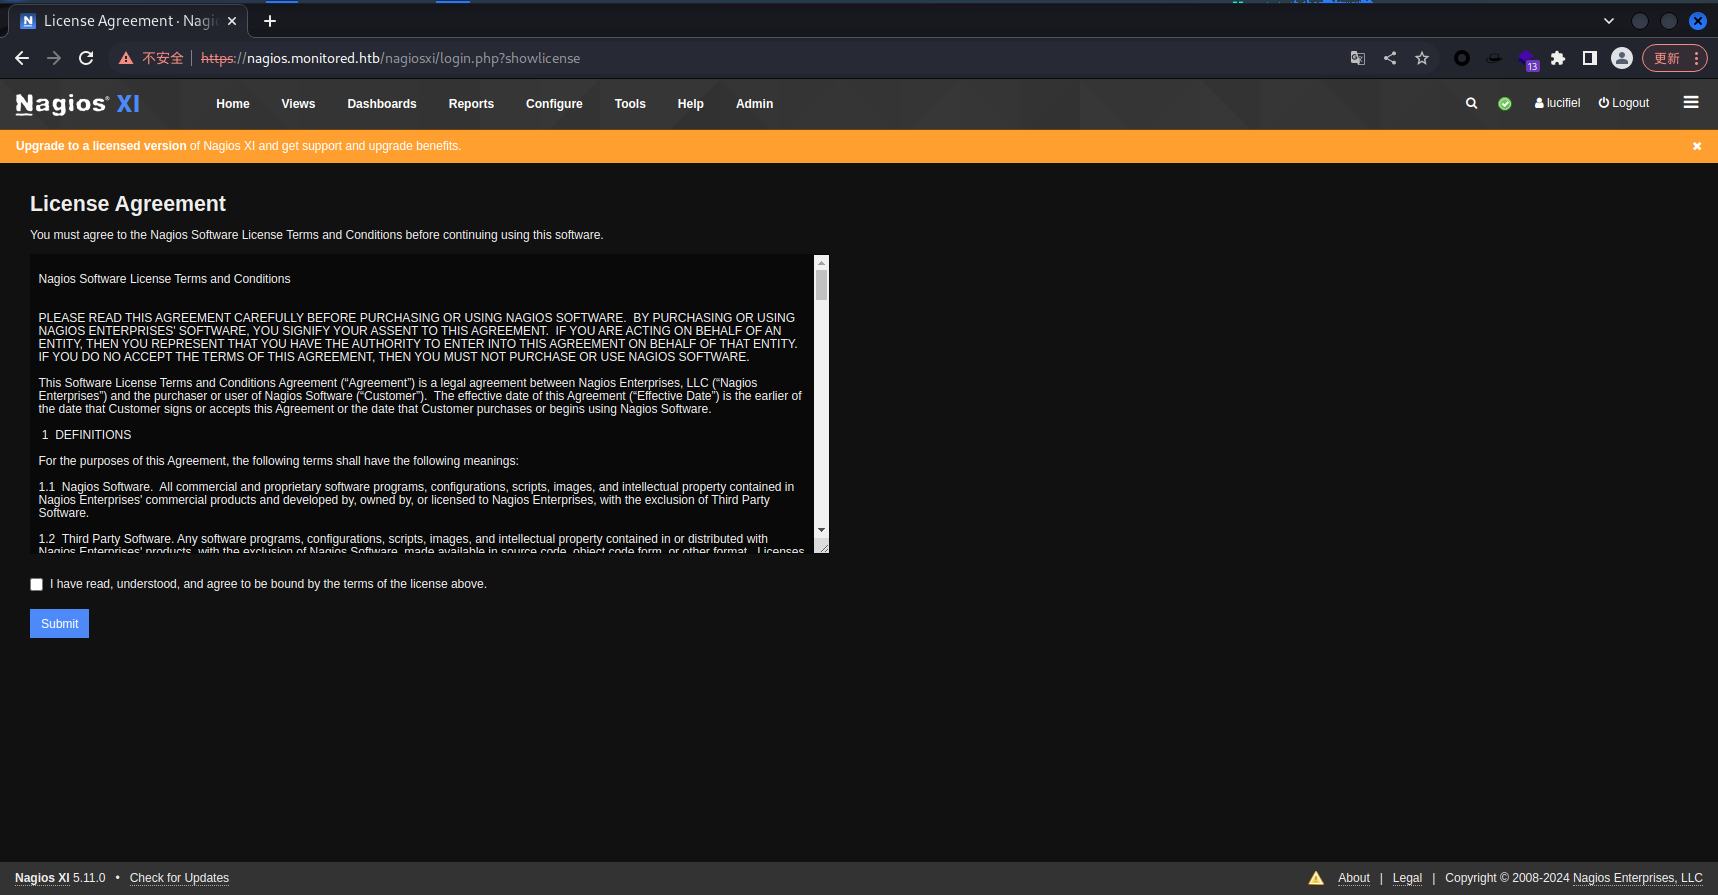This screenshot has width=1718, height=895.
Task: Click the URL address bar
Action: click(x=770, y=58)
